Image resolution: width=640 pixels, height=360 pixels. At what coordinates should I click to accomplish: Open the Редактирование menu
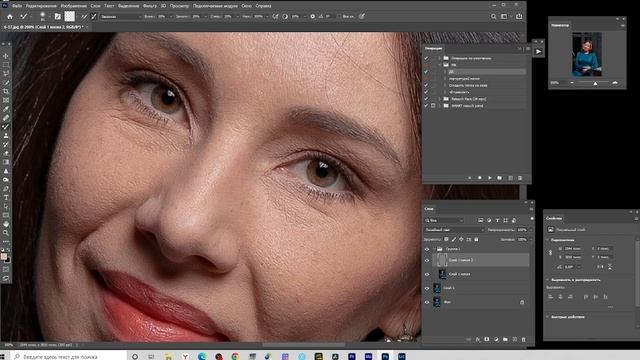click(x=41, y=6)
